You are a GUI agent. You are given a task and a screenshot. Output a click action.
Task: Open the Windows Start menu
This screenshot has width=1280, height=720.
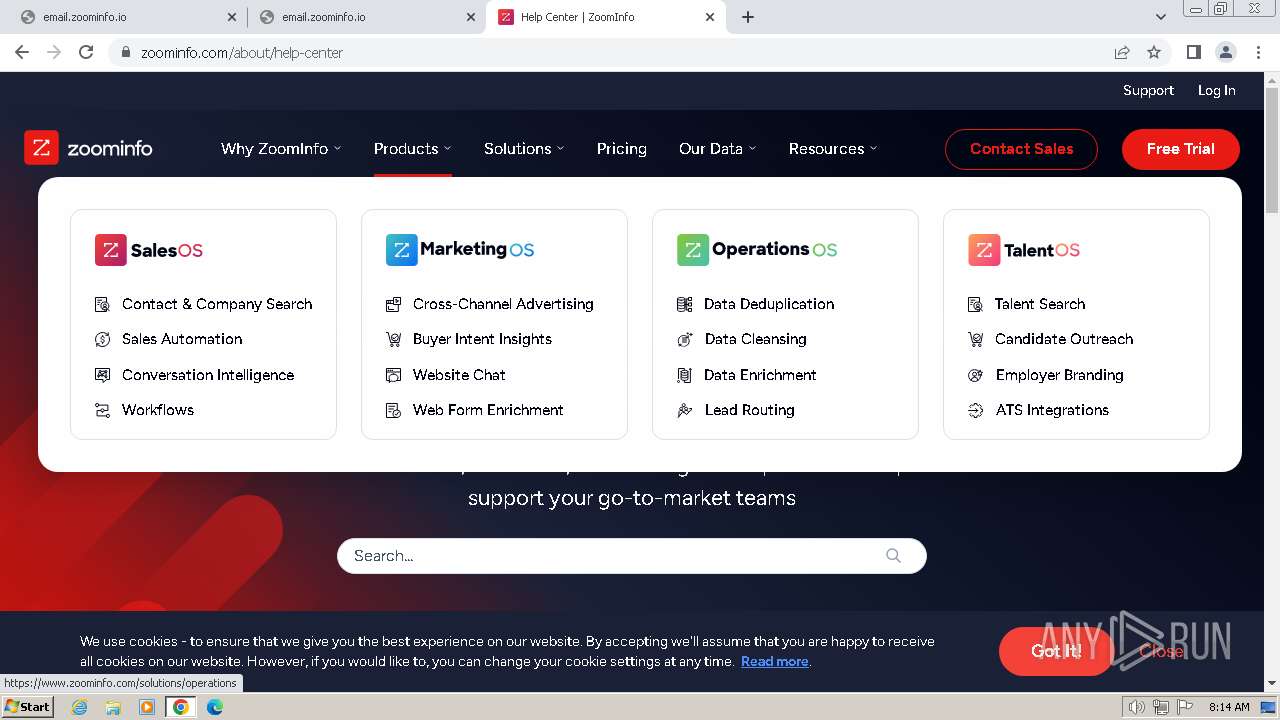coord(28,706)
